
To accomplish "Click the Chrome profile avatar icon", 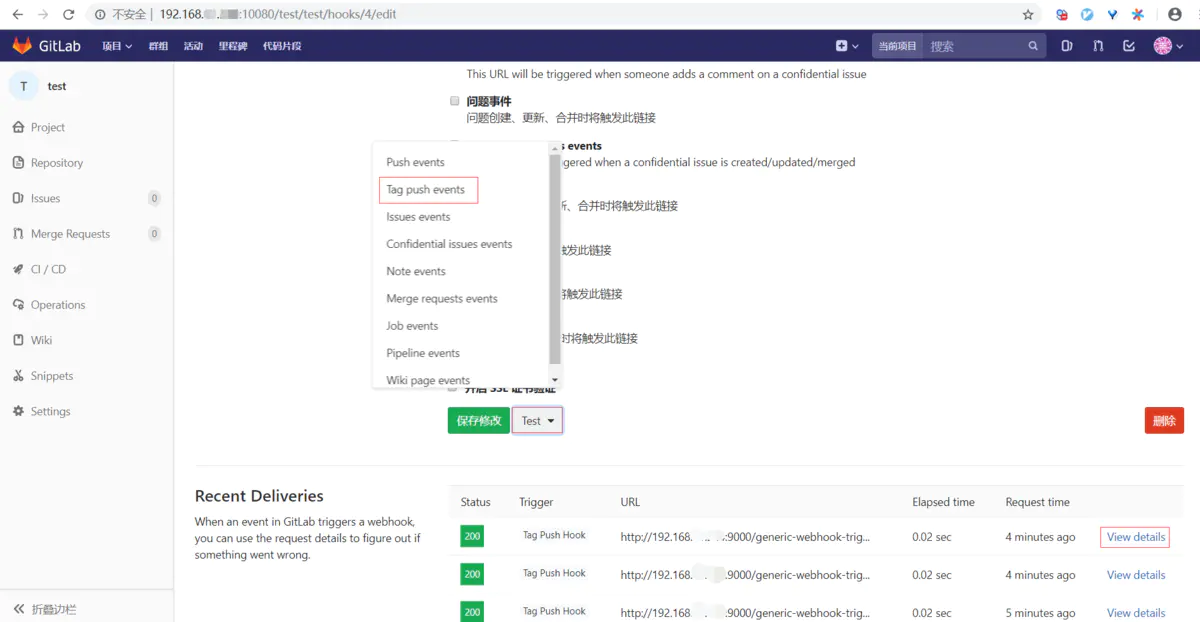I will [x=1175, y=15].
